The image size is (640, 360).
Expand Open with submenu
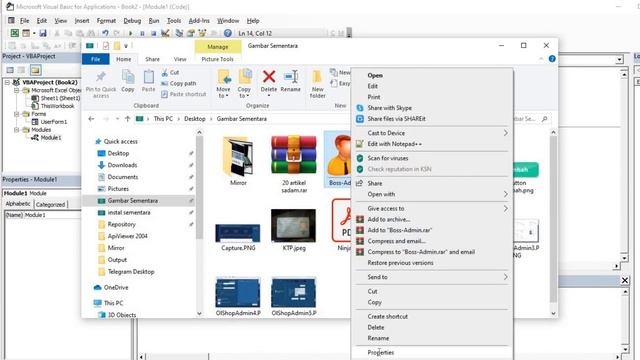[x=506, y=194]
